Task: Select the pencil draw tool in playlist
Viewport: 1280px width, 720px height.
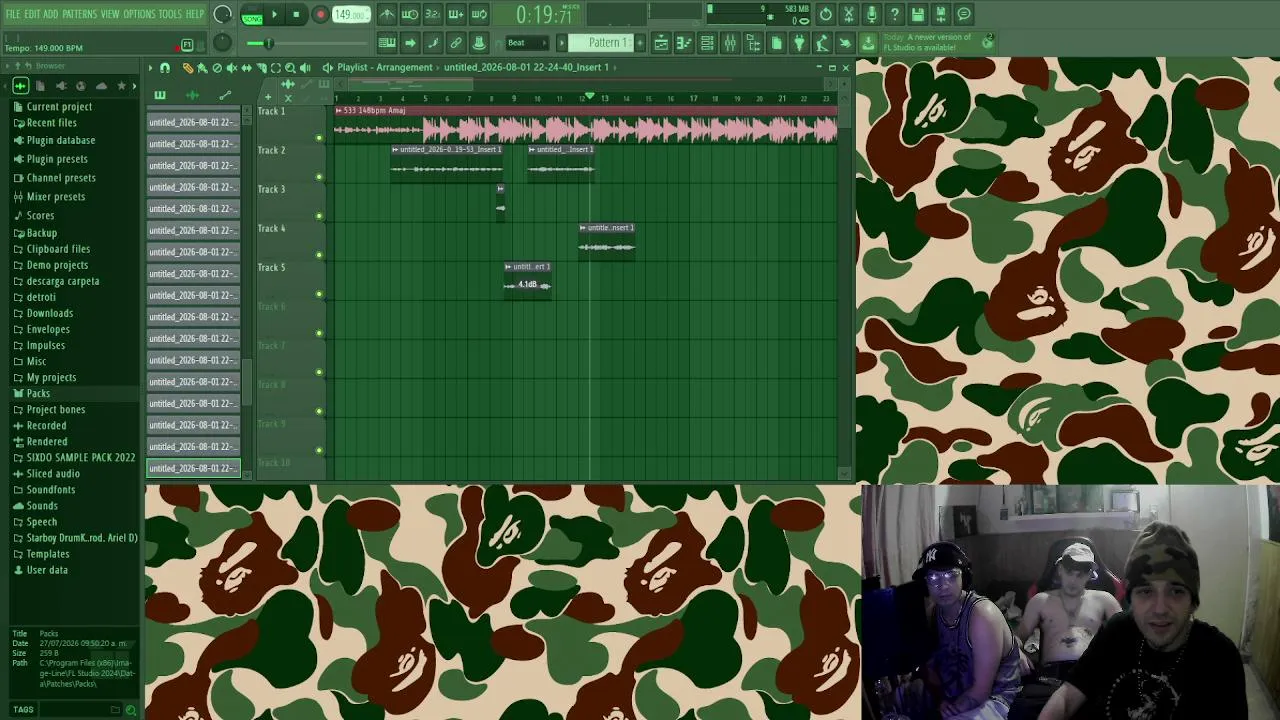Action: click(x=187, y=67)
